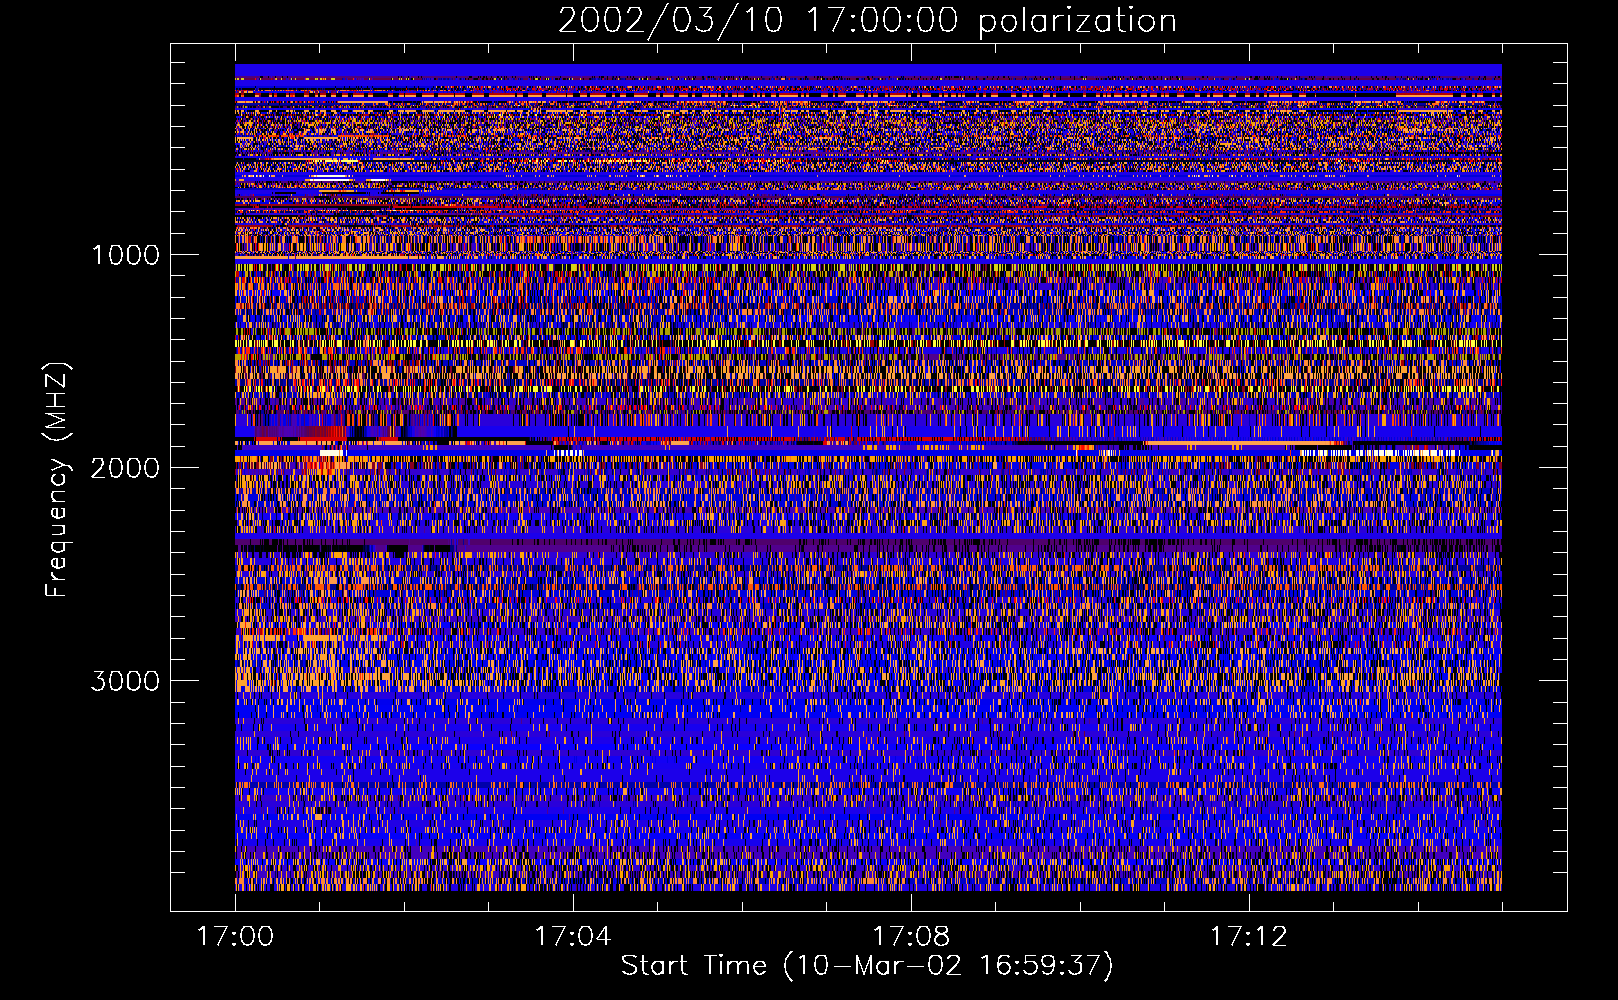1618x1000 pixels.
Task: Click the plot title '2002/03/10 17:00:00 polarization'
Action: (x=867, y=21)
